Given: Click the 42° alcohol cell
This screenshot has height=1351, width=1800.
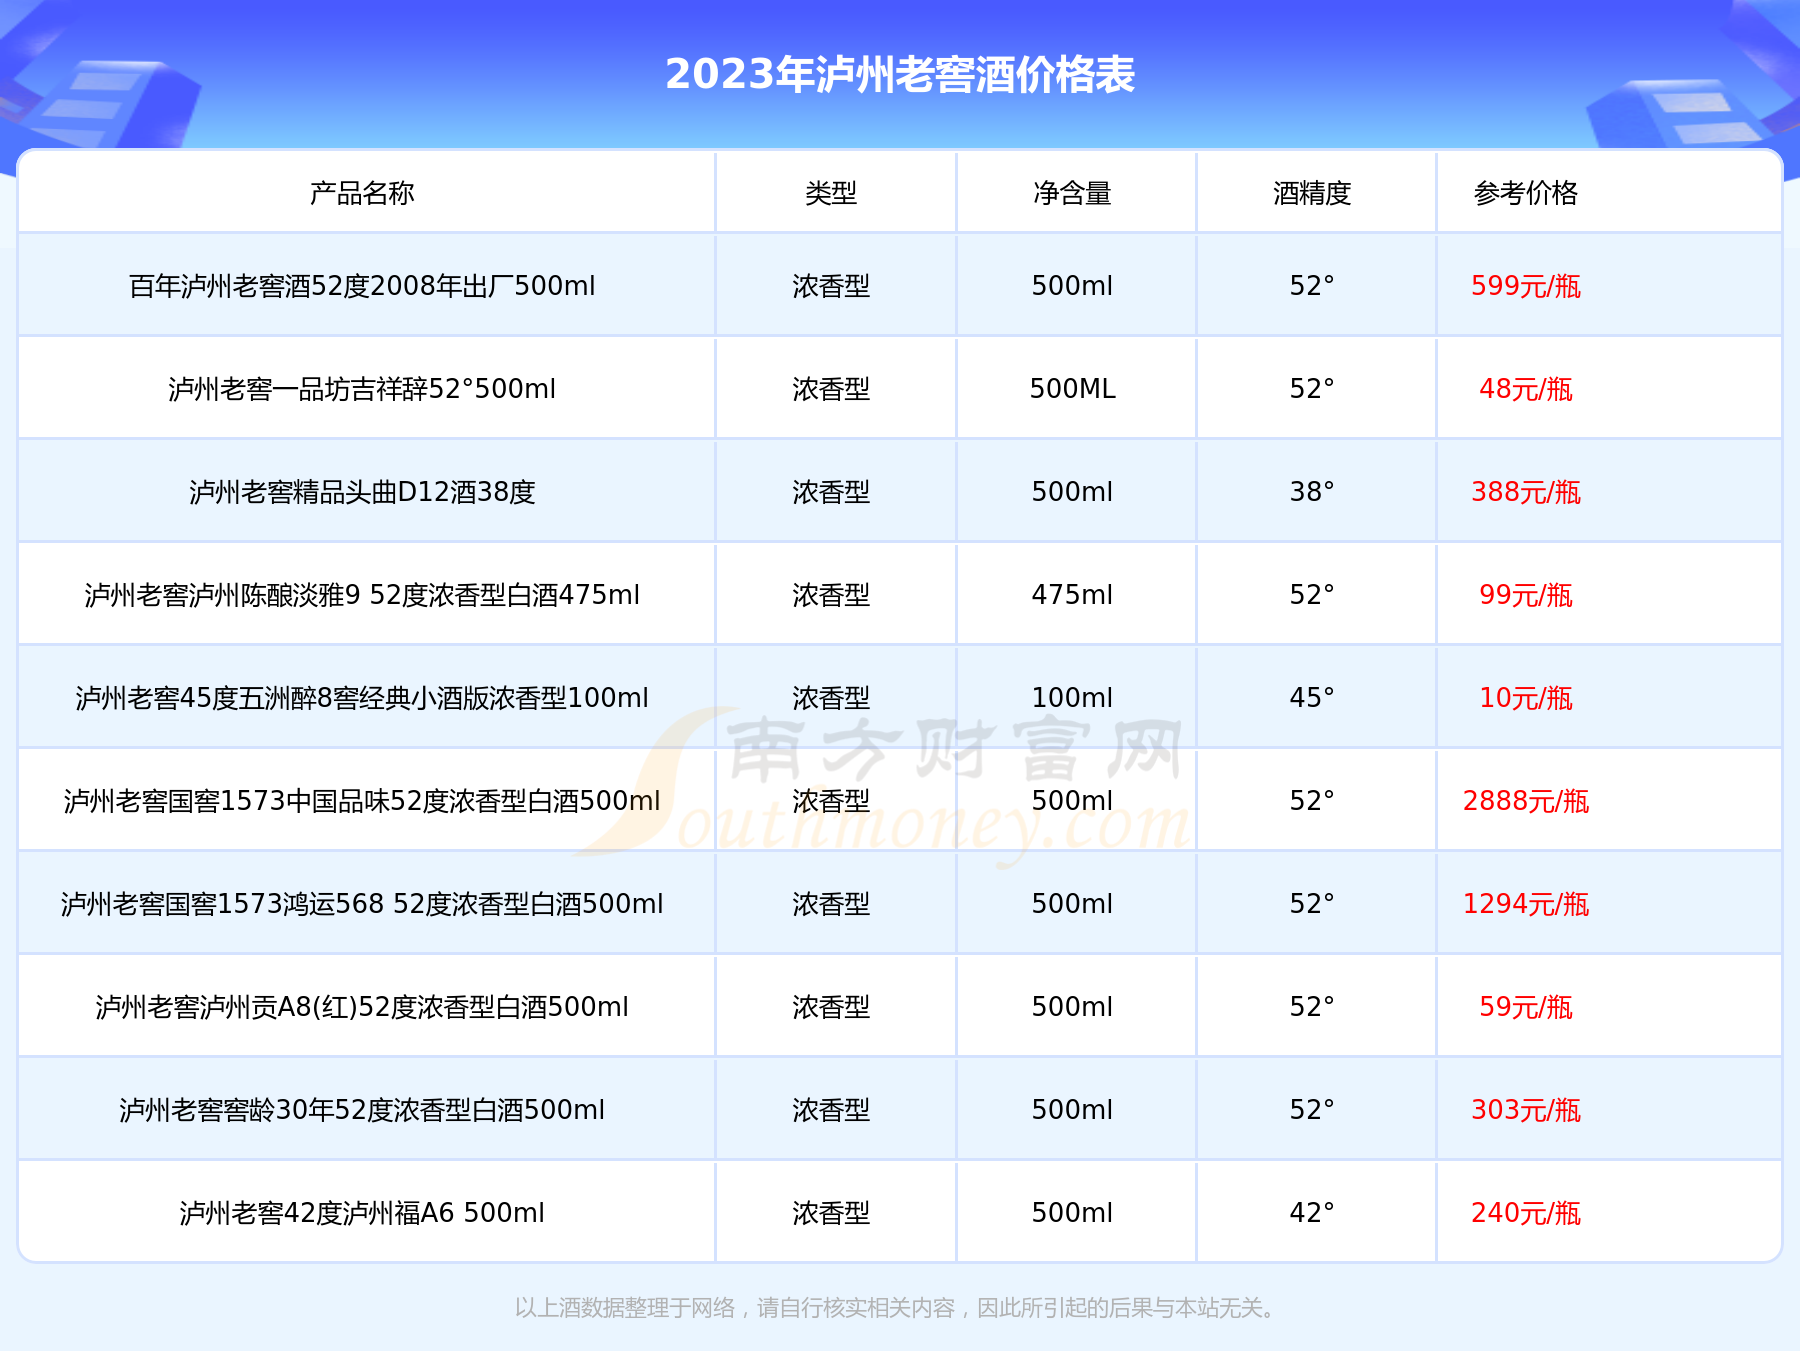Looking at the screenshot, I should click(x=1312, y=1213).
